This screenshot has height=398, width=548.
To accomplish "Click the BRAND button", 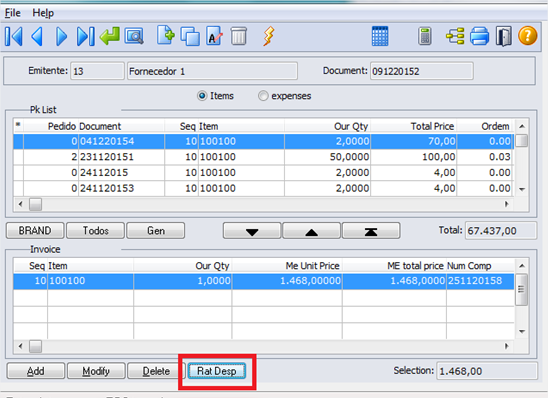I will [35, 231].
